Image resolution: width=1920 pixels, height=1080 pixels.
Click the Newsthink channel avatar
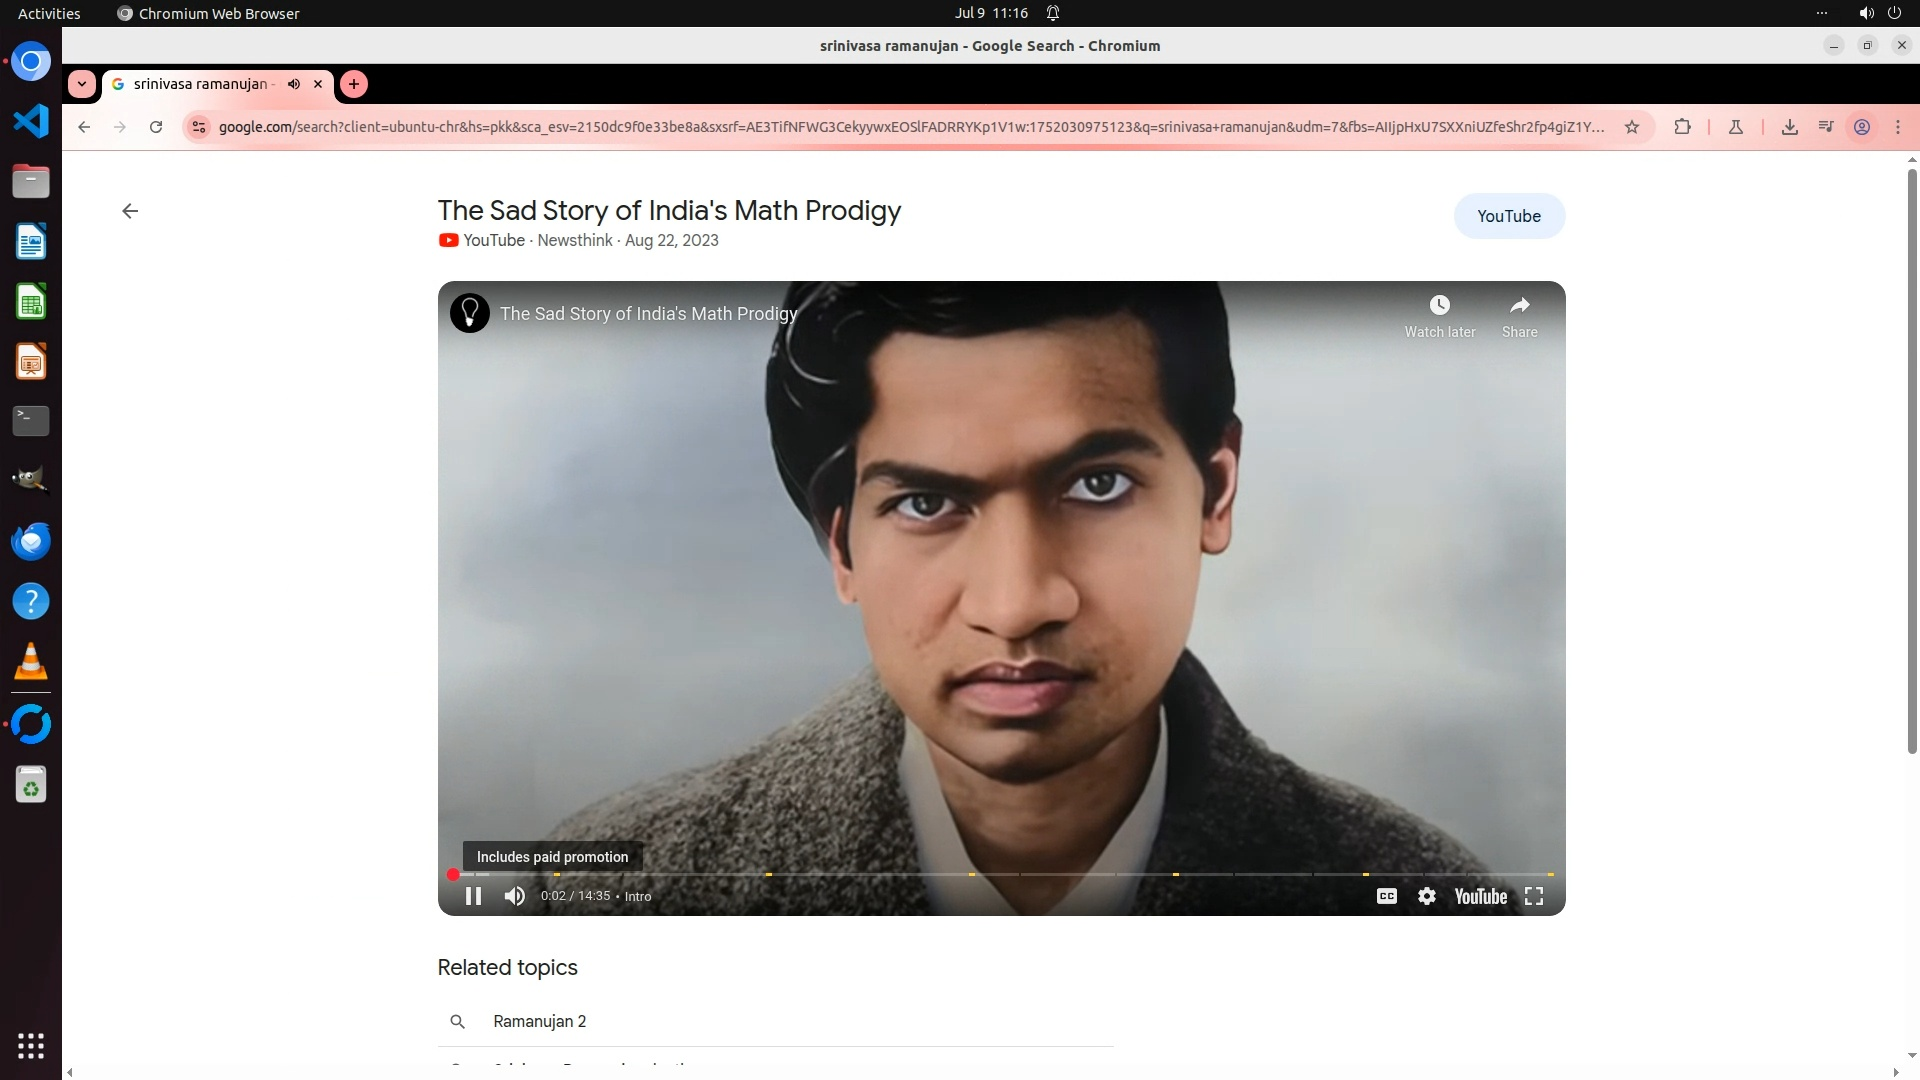(469, 313)
